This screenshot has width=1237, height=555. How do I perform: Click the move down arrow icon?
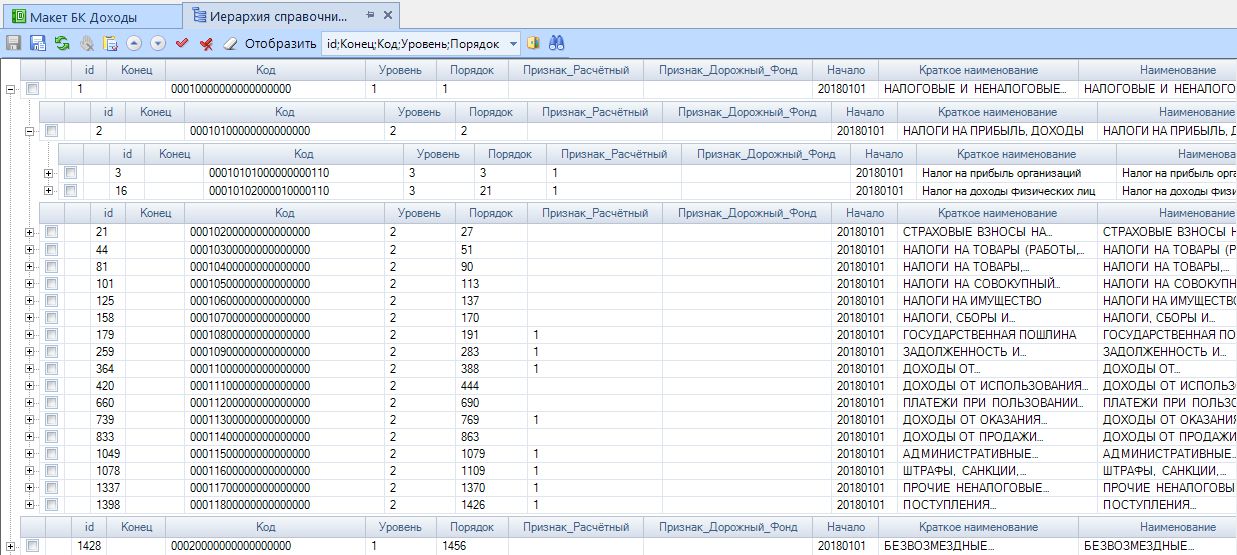(158, 44)
